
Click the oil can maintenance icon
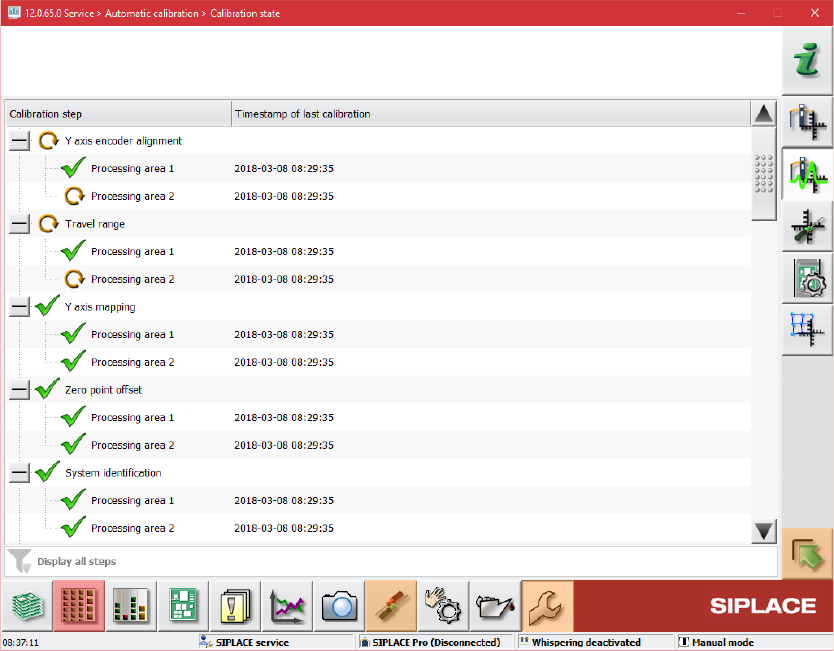(496, 606)
